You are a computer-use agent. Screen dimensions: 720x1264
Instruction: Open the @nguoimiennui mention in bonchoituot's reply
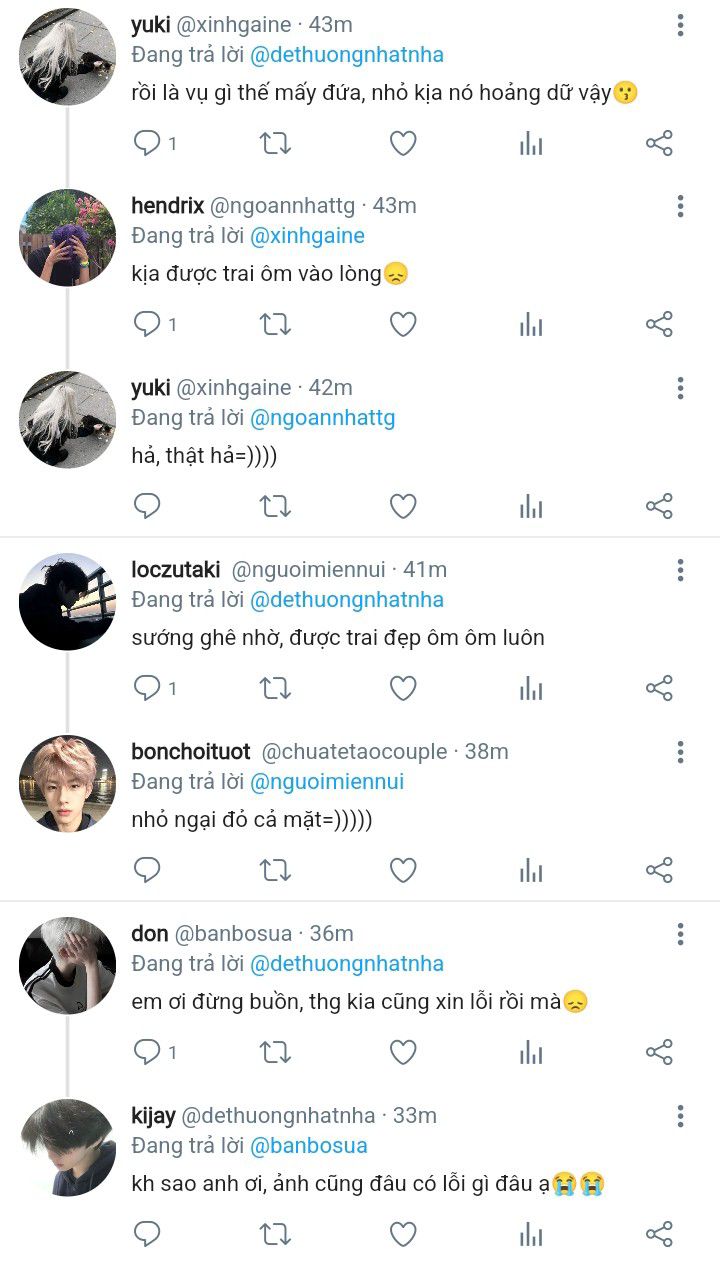pyautogui.click(x=327, y=782)
